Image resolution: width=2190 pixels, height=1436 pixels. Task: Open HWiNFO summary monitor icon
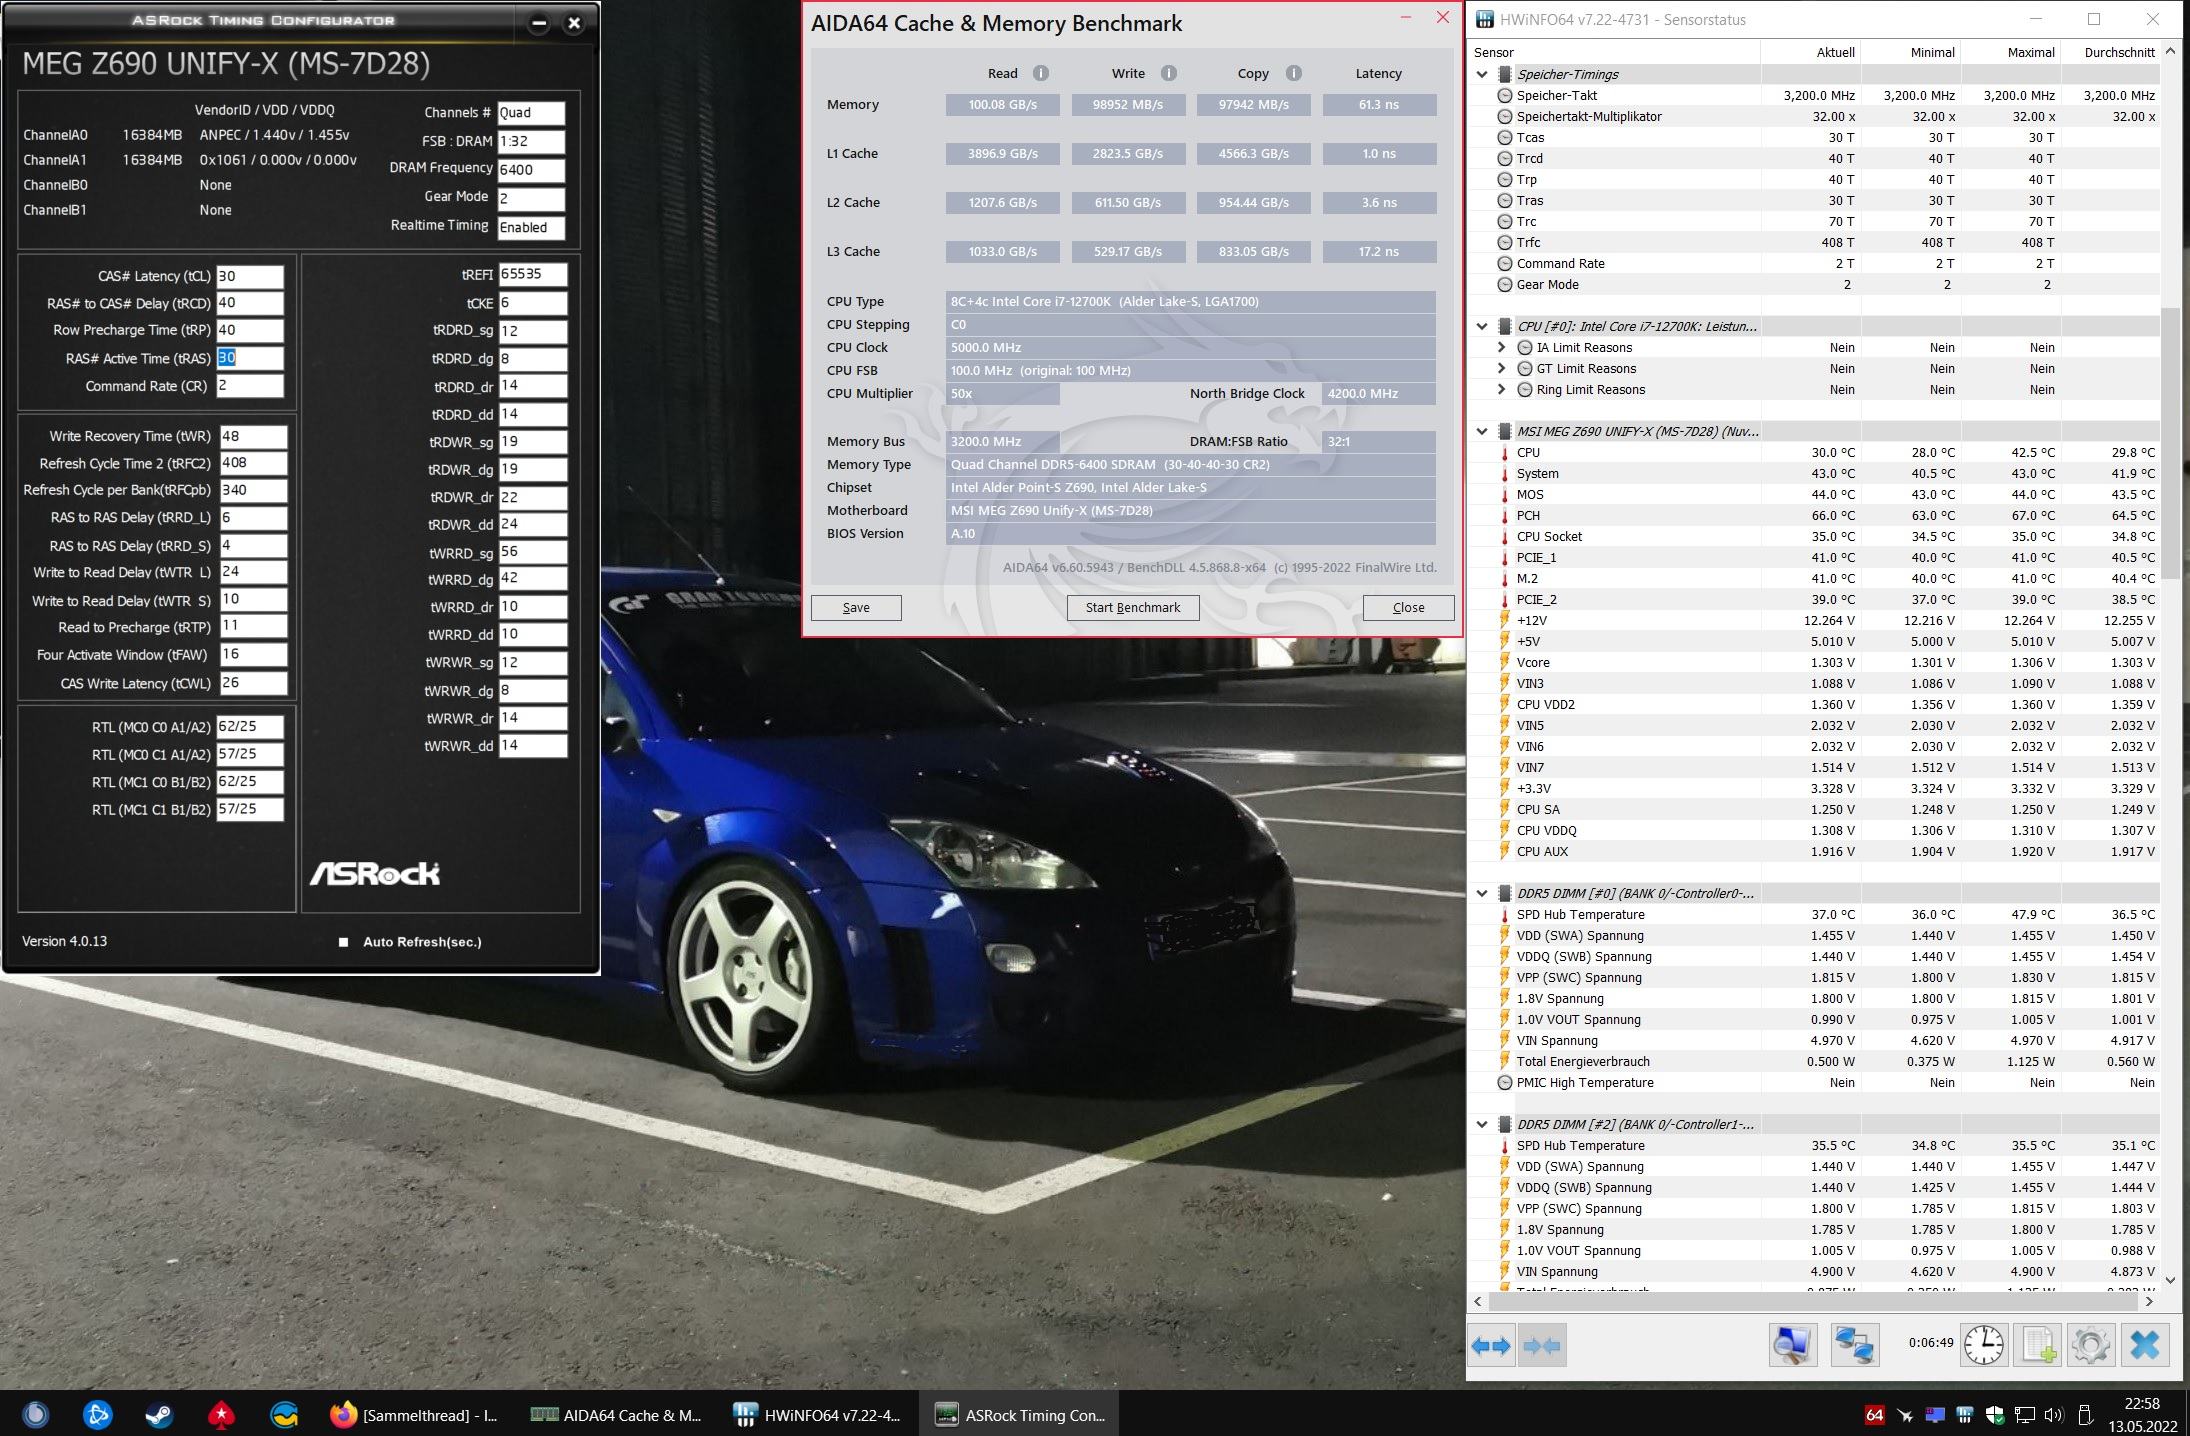pos(1793,1346)
